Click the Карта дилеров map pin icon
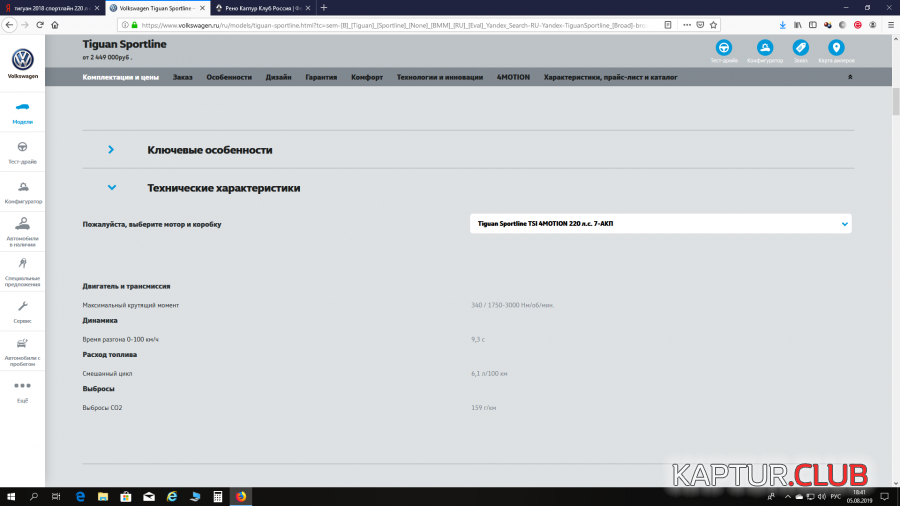The width and height of the screenshot is (900, 506). point(836,47)
